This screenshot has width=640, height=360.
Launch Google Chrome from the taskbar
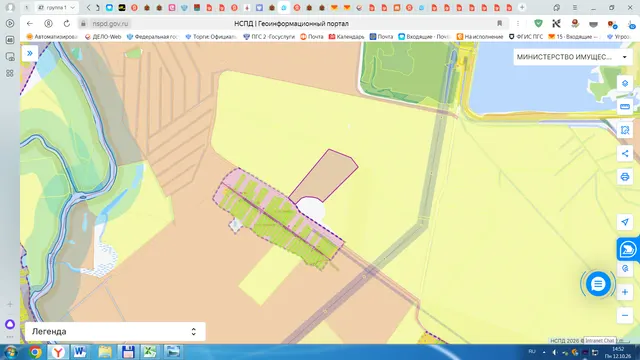36,352
